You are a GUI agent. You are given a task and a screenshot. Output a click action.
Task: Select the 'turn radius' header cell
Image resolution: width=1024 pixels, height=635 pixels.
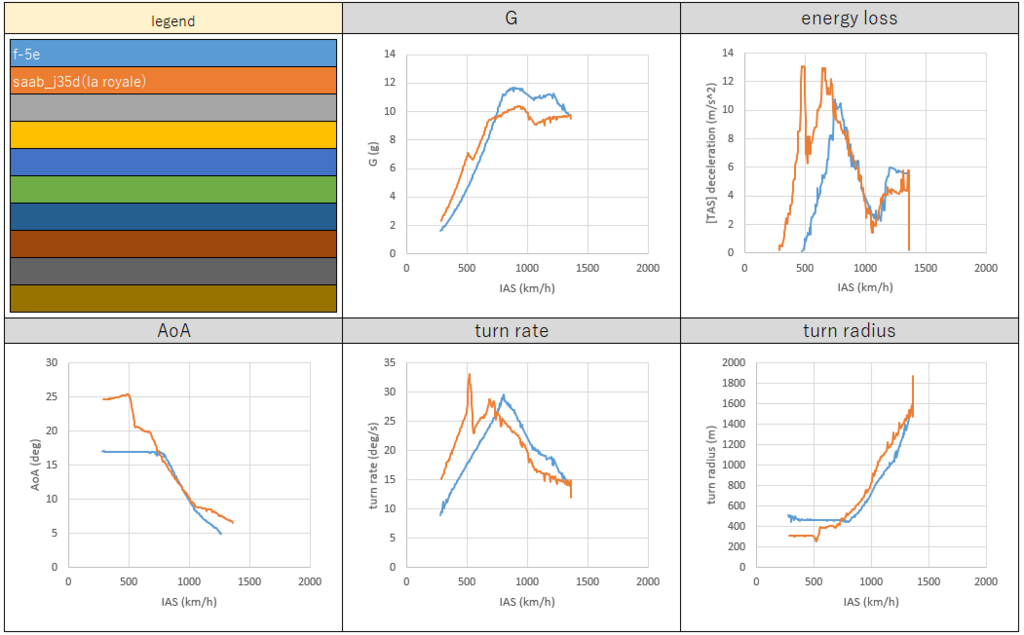(x=849, y=331)
